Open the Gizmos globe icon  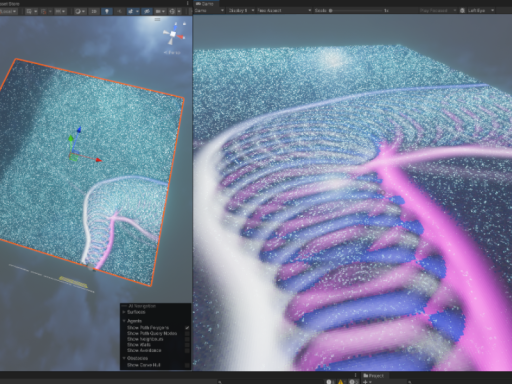pyautogui.click(x=172, y=11)
